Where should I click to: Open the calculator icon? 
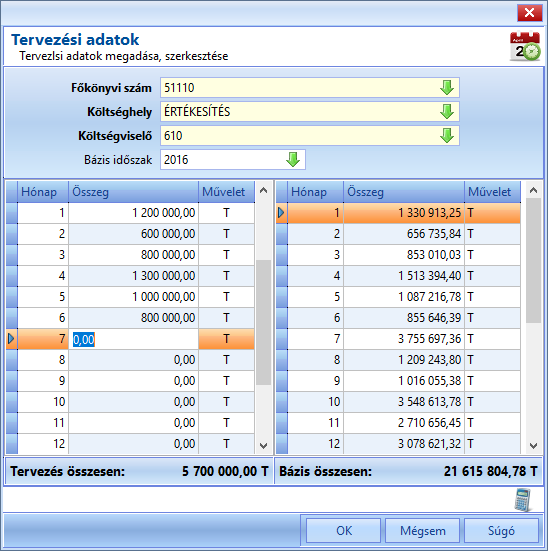(x=523, y=500)
